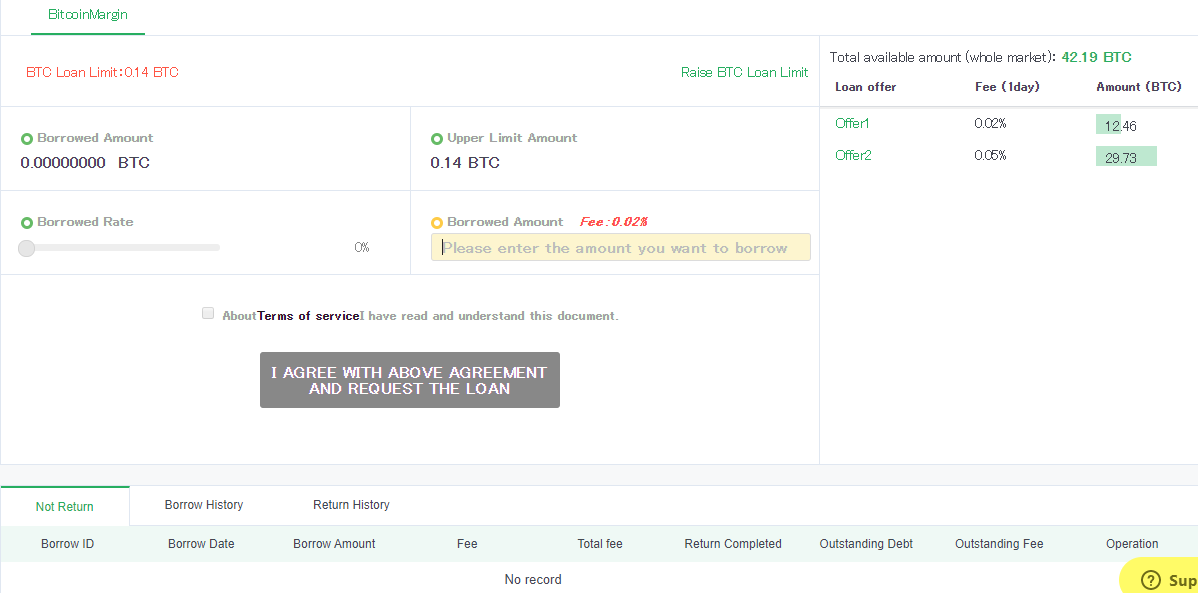Image resolution: width=1198 pixels, height=593 pixels.
Task: Click the Fee (1day) column header
Action: click(1007, 87)
